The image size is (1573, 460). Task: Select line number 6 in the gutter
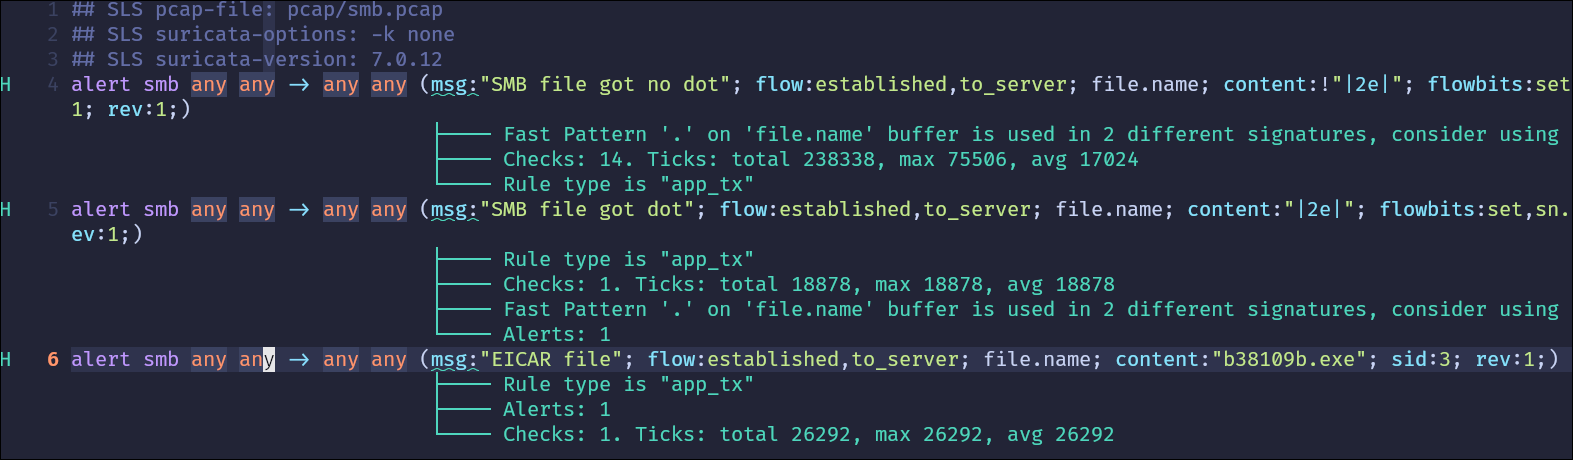[x=53, y=360]
